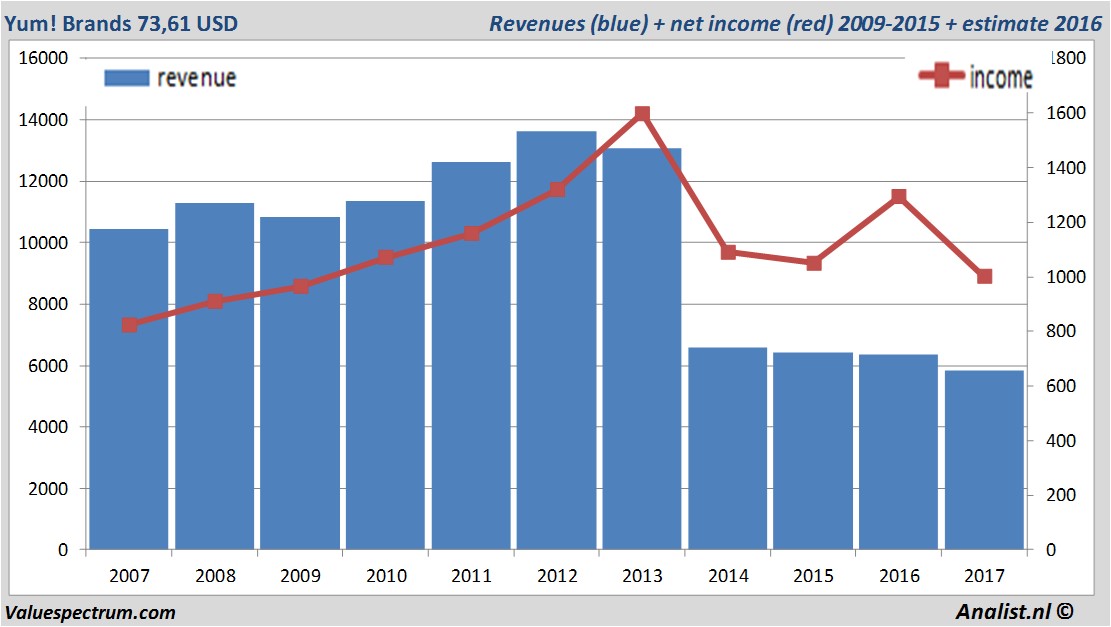The height and width of the screenshot is (627, 1111).
Task: Click the 16000 left axis label
Action: point(43,58)
